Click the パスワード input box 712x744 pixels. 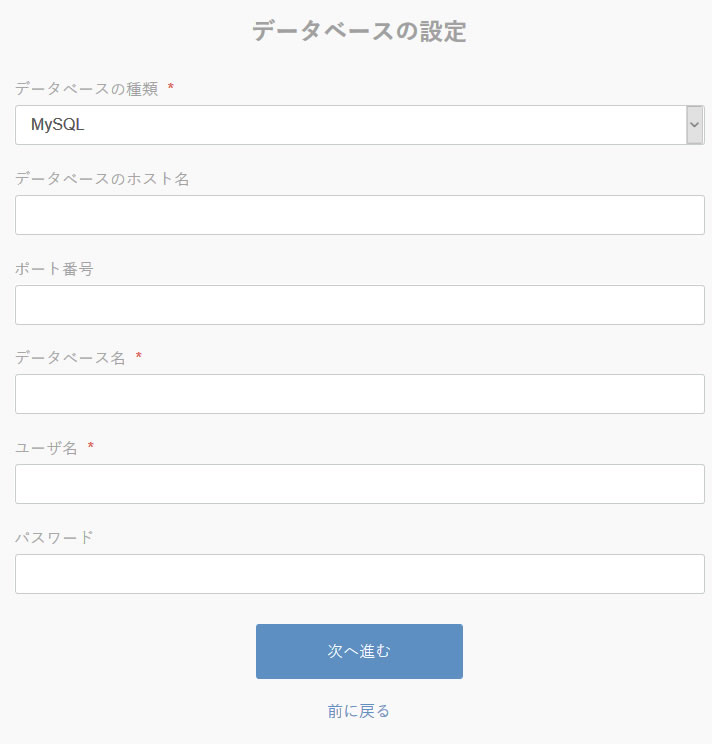pyautogui.click(x=360, y=574)
